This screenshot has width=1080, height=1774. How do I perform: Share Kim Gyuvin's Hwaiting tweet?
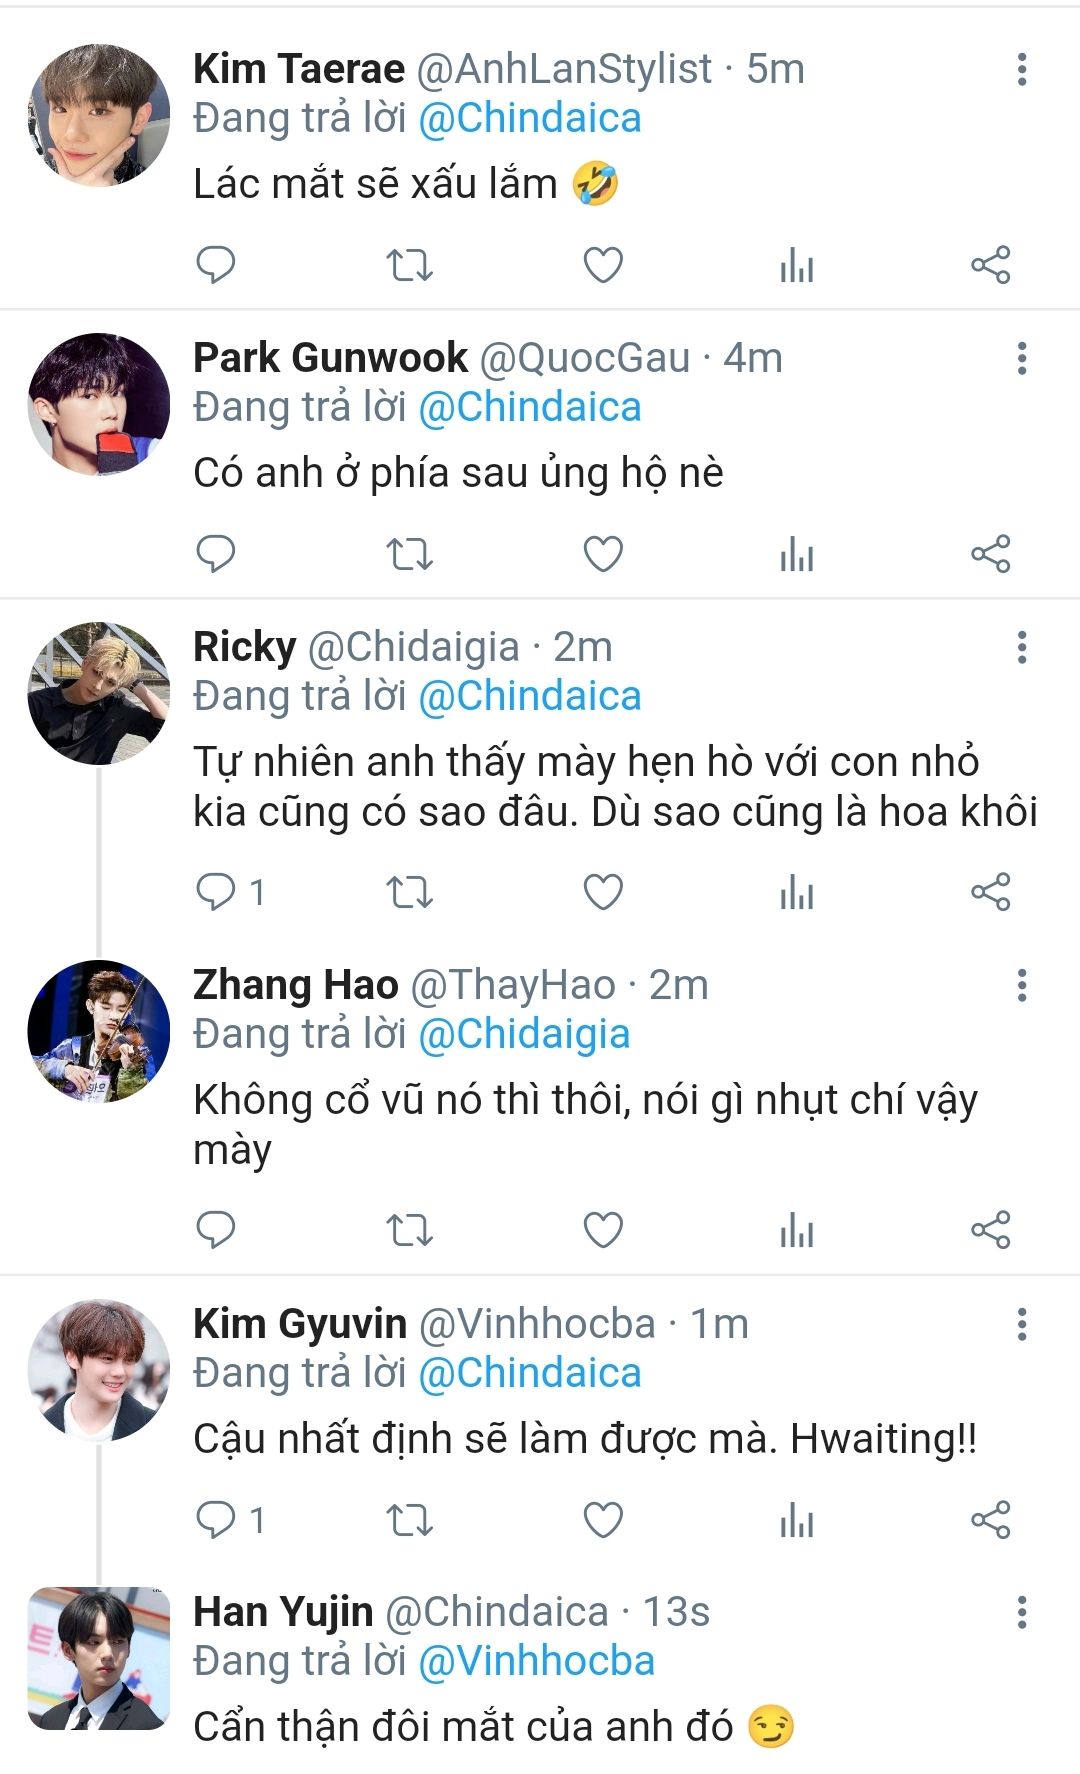pyautogui.click(x=991, y=1520)
